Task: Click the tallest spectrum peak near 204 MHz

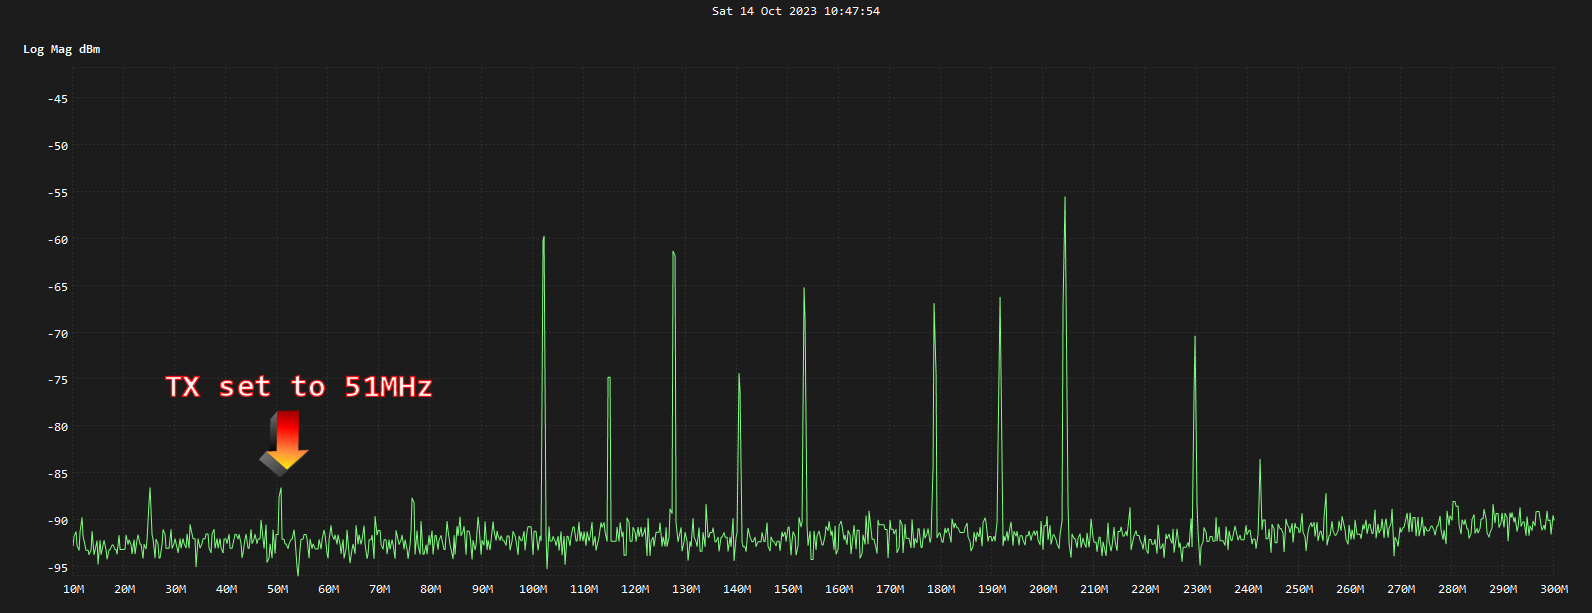Action: click(1065, 199)
